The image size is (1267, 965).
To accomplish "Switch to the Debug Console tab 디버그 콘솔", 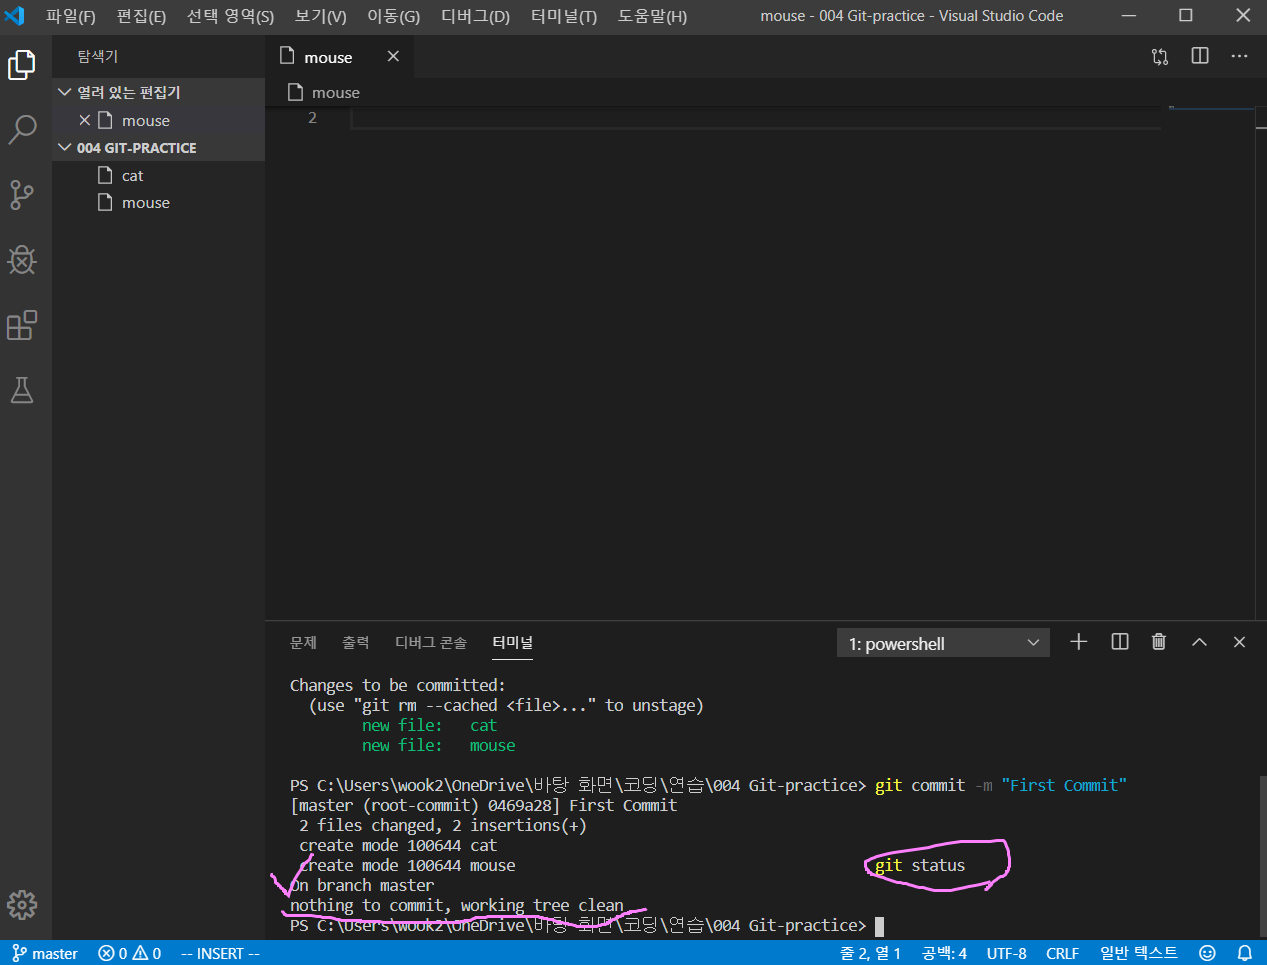I will coord(431,642).
